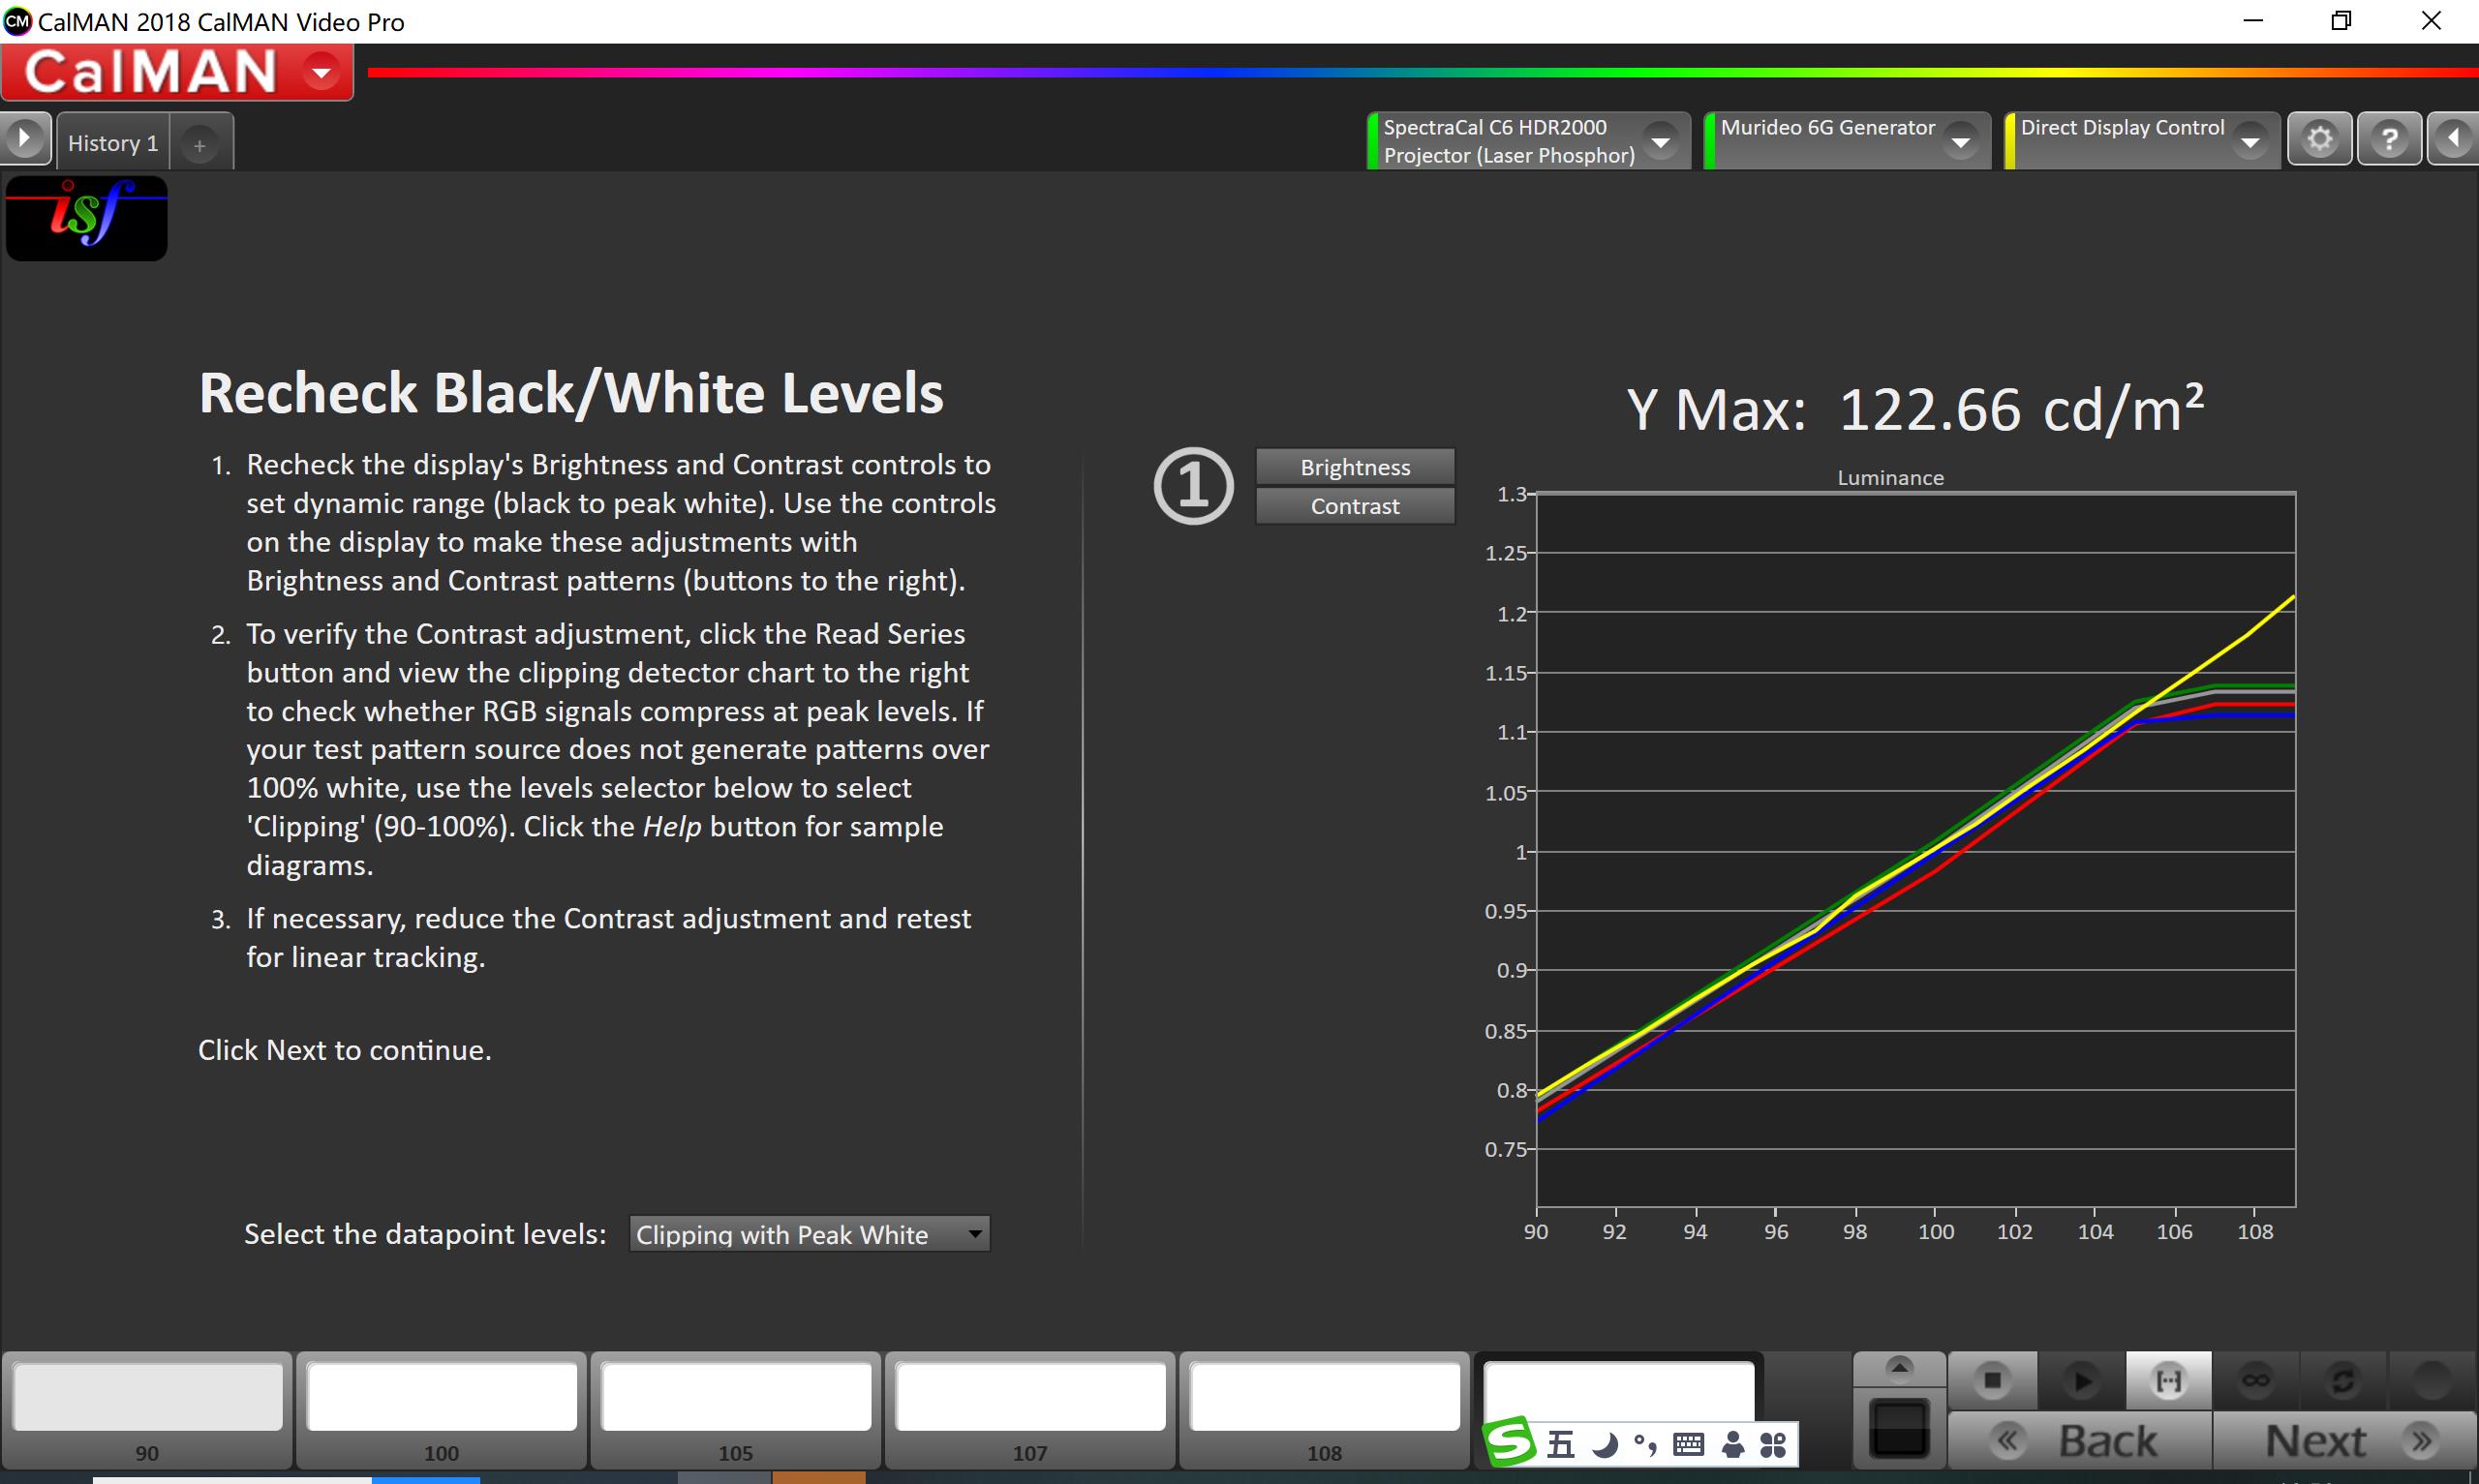Click the Brightness pattern button
2479x1484 pixels.
1355,467
